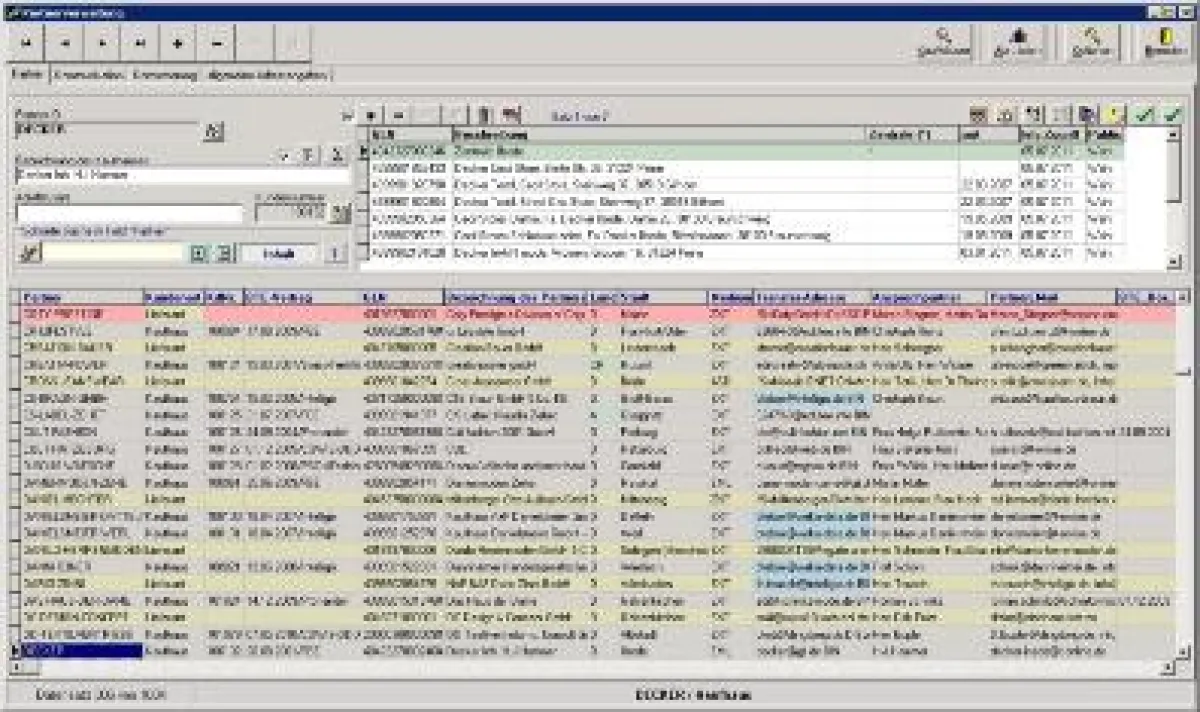Screen dimensions: 1200x712
Task: Jump to the last record arrow
Action: pyautogui.click(x=140, y=44)
